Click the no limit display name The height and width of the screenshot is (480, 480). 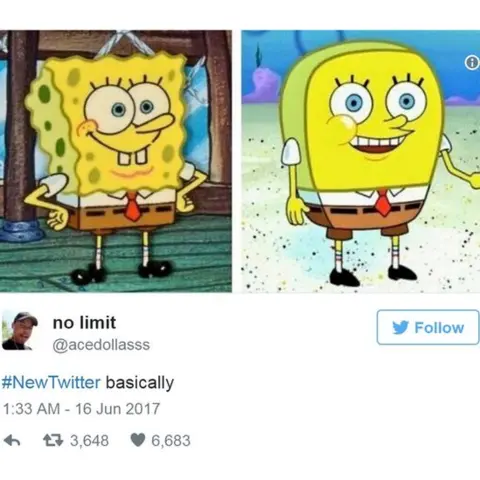click(x=84, y=322)
